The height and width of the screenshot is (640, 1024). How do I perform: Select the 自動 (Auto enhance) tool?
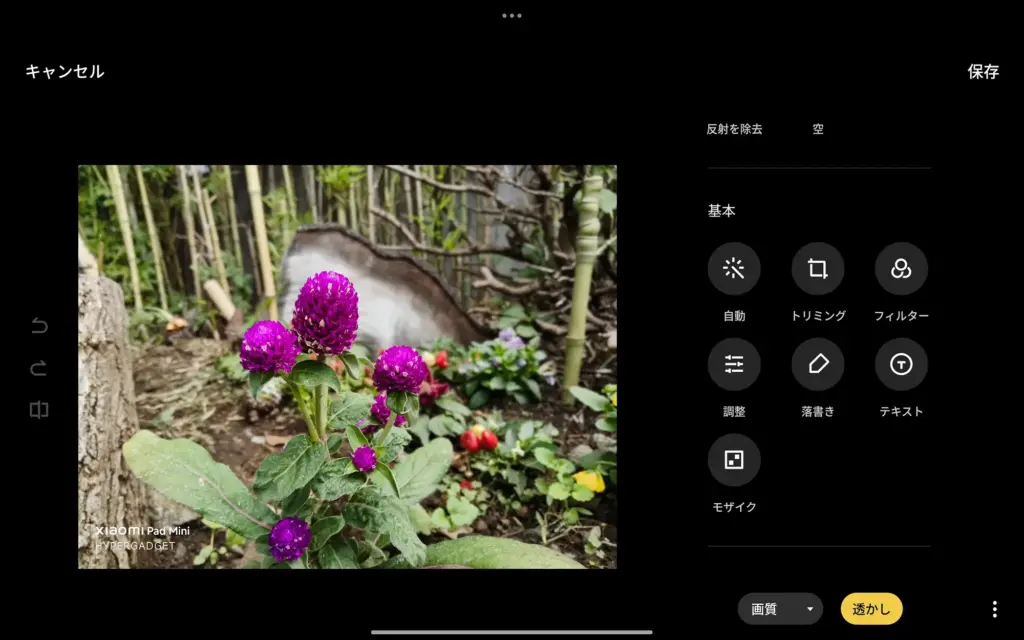coord(734,268)
